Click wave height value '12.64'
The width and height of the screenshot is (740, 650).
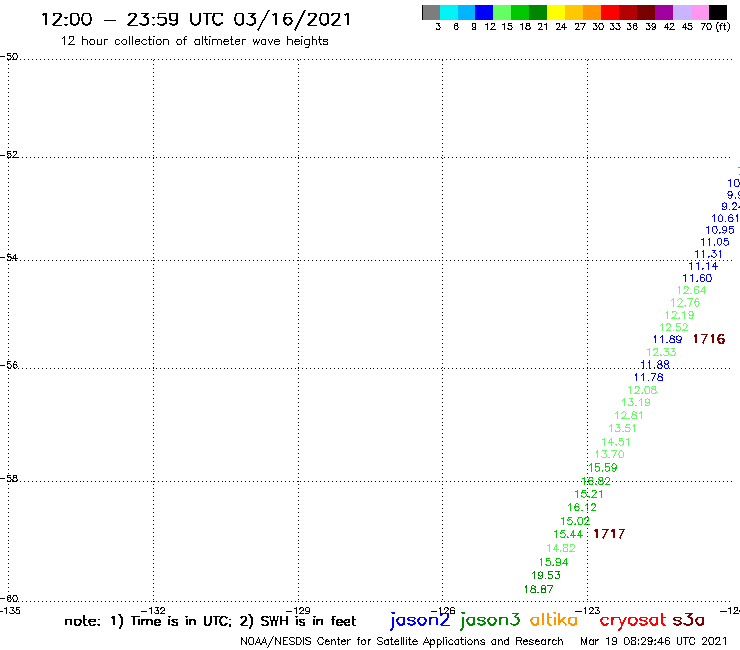[691, 290]
